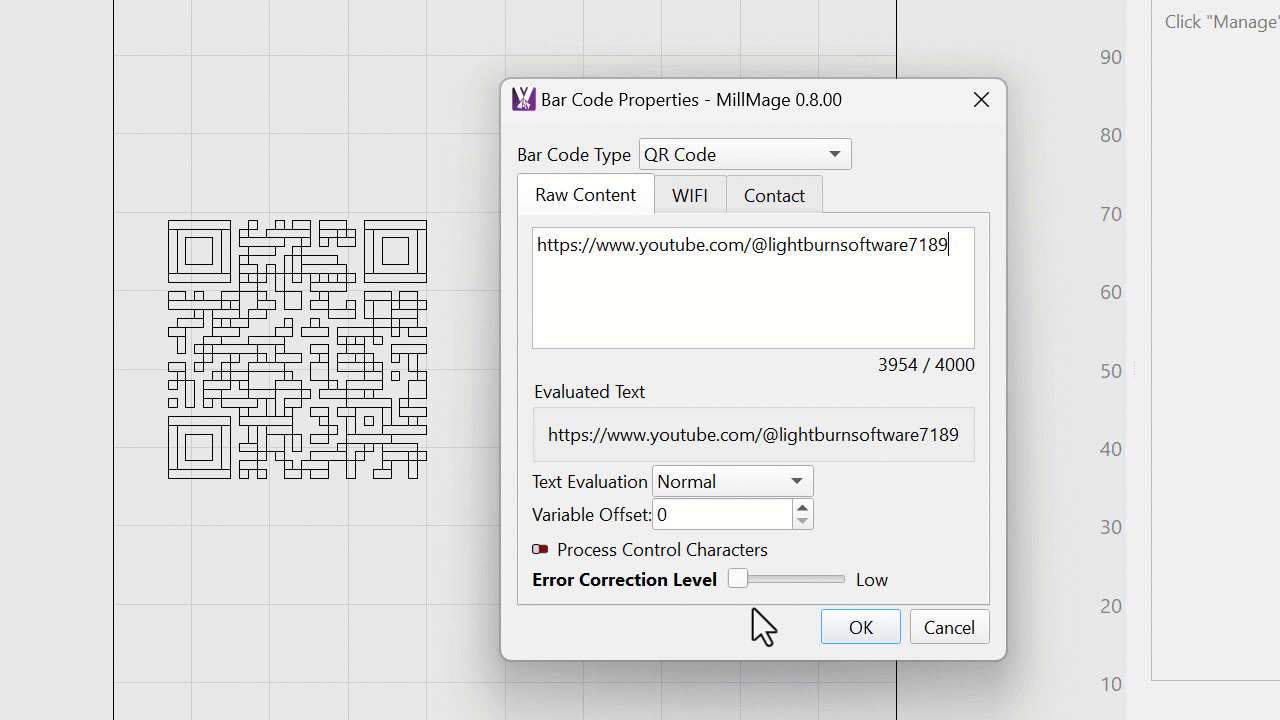This screenshot has height=720, width=1280.
Task: Open the Bar Code Type dropdown
Action: (745, 155)
